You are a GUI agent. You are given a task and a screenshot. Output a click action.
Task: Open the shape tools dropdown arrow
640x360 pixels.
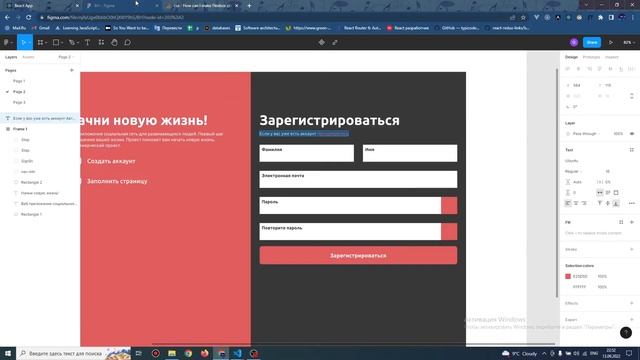[62, 43]
